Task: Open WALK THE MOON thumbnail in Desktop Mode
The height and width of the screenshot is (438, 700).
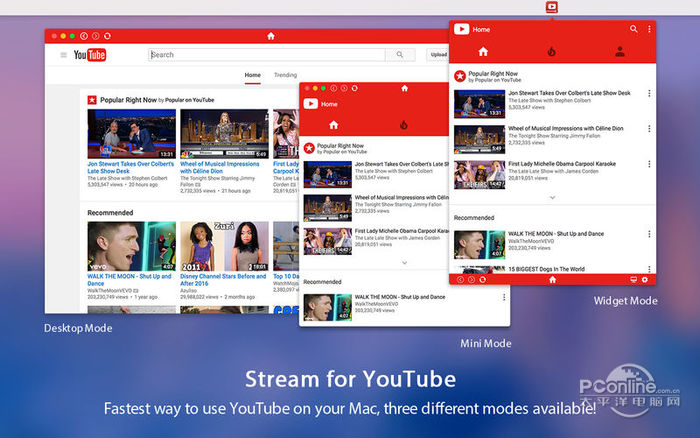Action: 131,246
